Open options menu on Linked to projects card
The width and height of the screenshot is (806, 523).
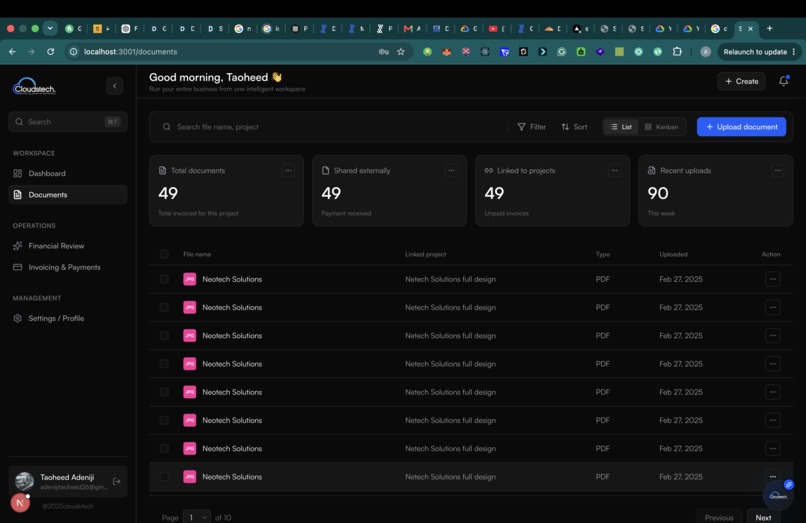(614, 170)
